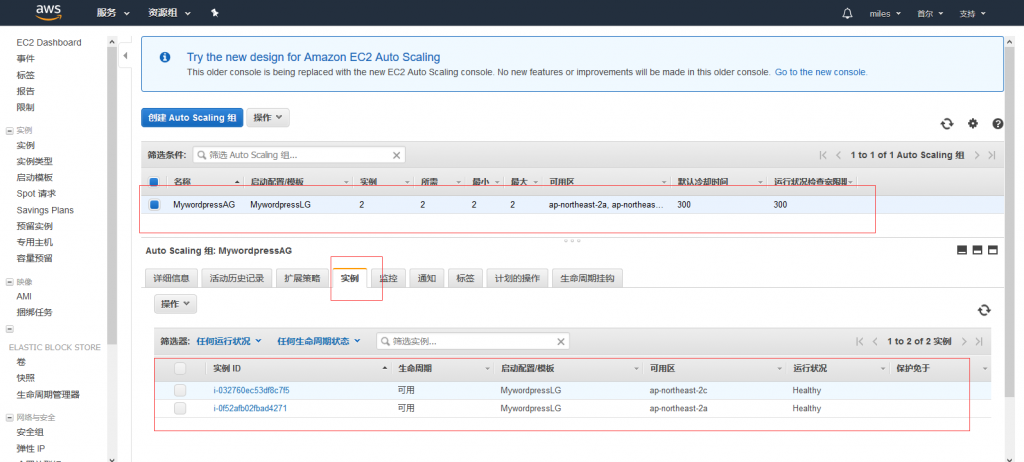Screen dimensions: 1024x462
Task: Switch to the 活动历史记录 tab
Action: (236, 278)
